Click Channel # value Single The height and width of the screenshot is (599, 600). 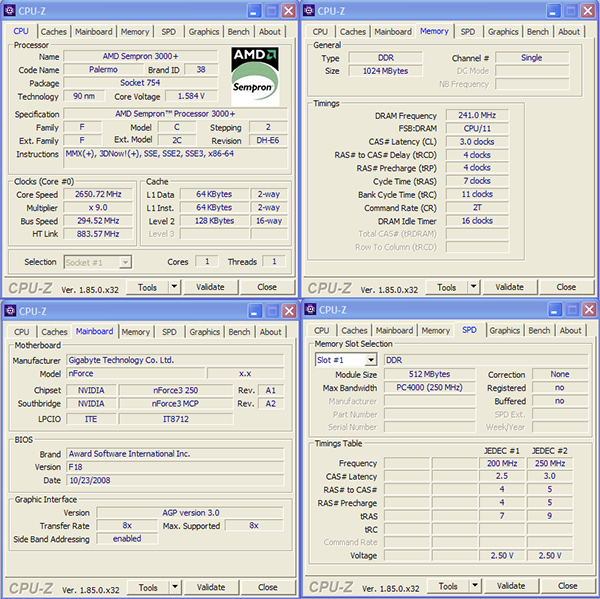coord(532,58)
